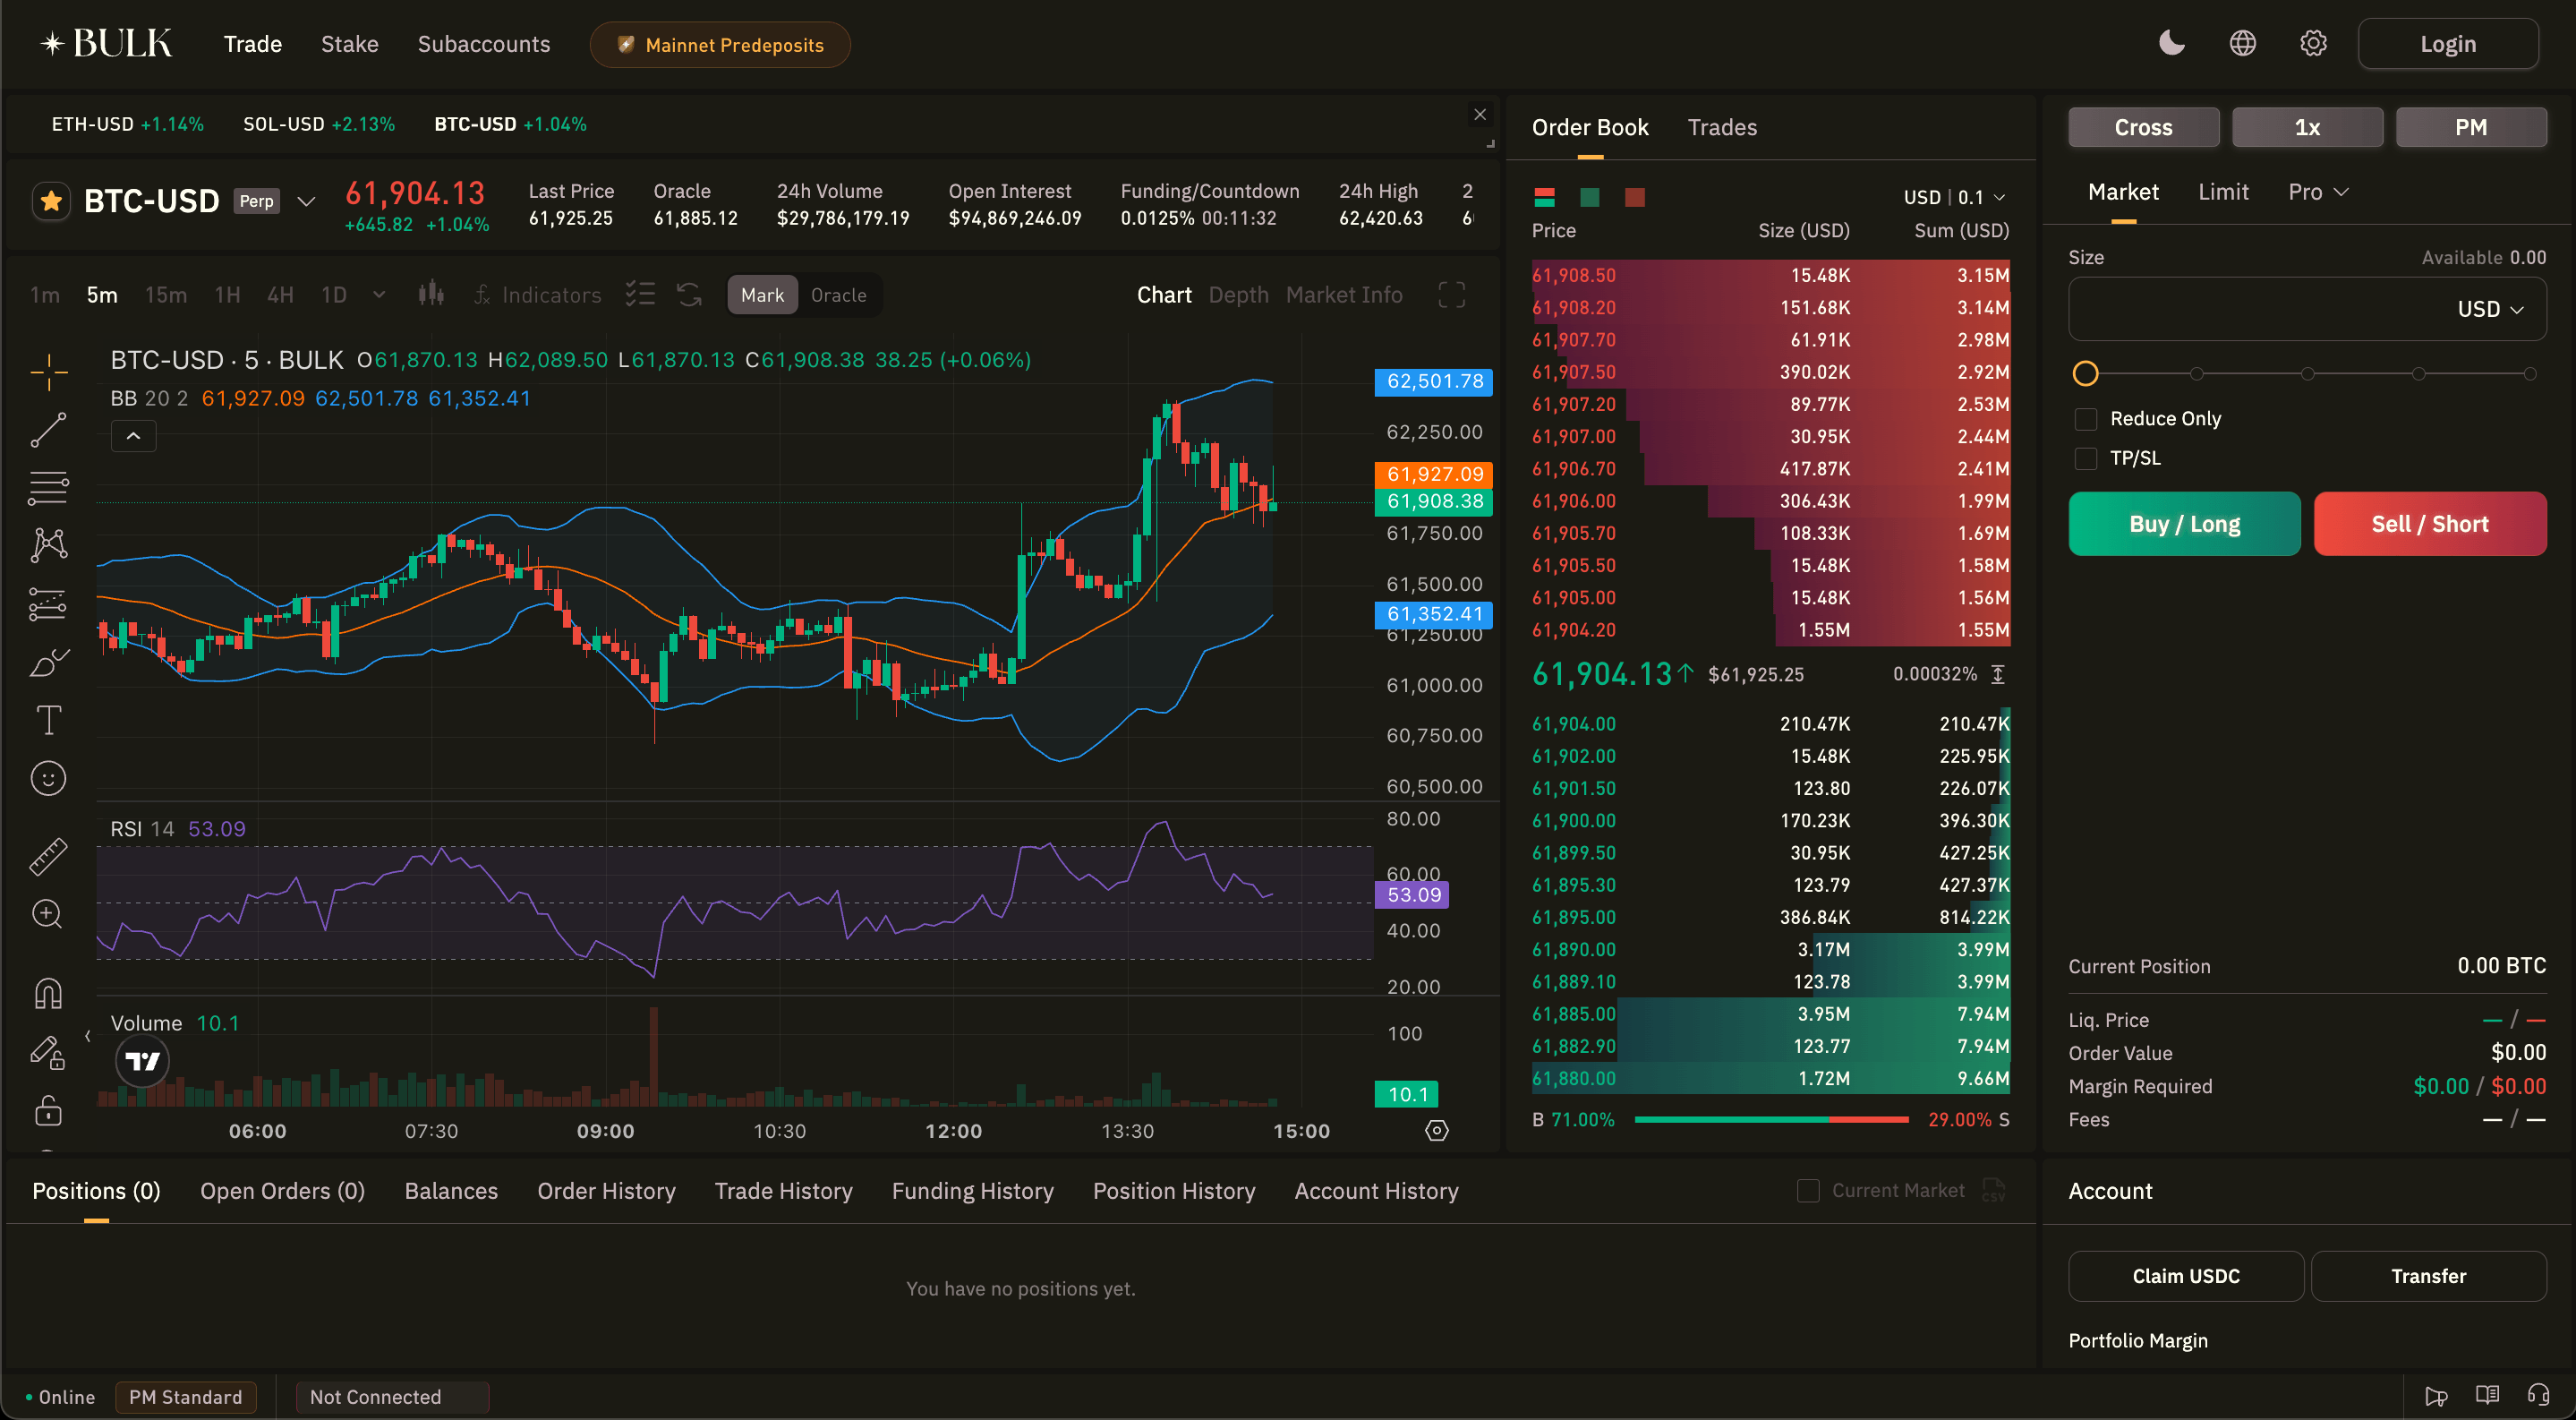
Task: Switch chart price source to Oracle
Action: (838, 295)
